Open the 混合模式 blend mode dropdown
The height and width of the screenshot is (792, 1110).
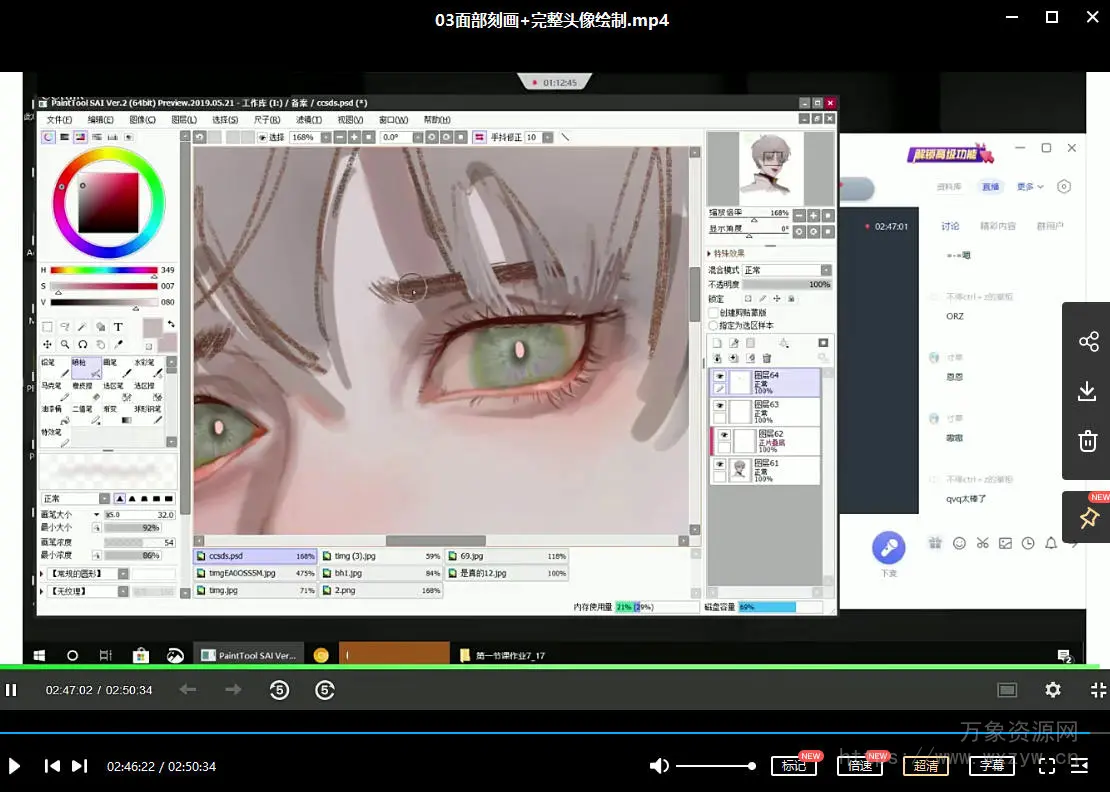787,270
